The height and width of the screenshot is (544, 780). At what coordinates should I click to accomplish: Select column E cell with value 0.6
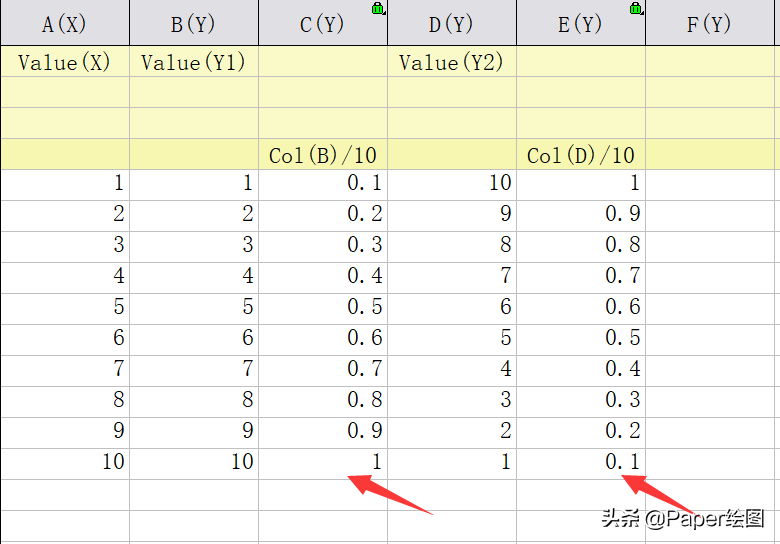click(x=581, y=309)
